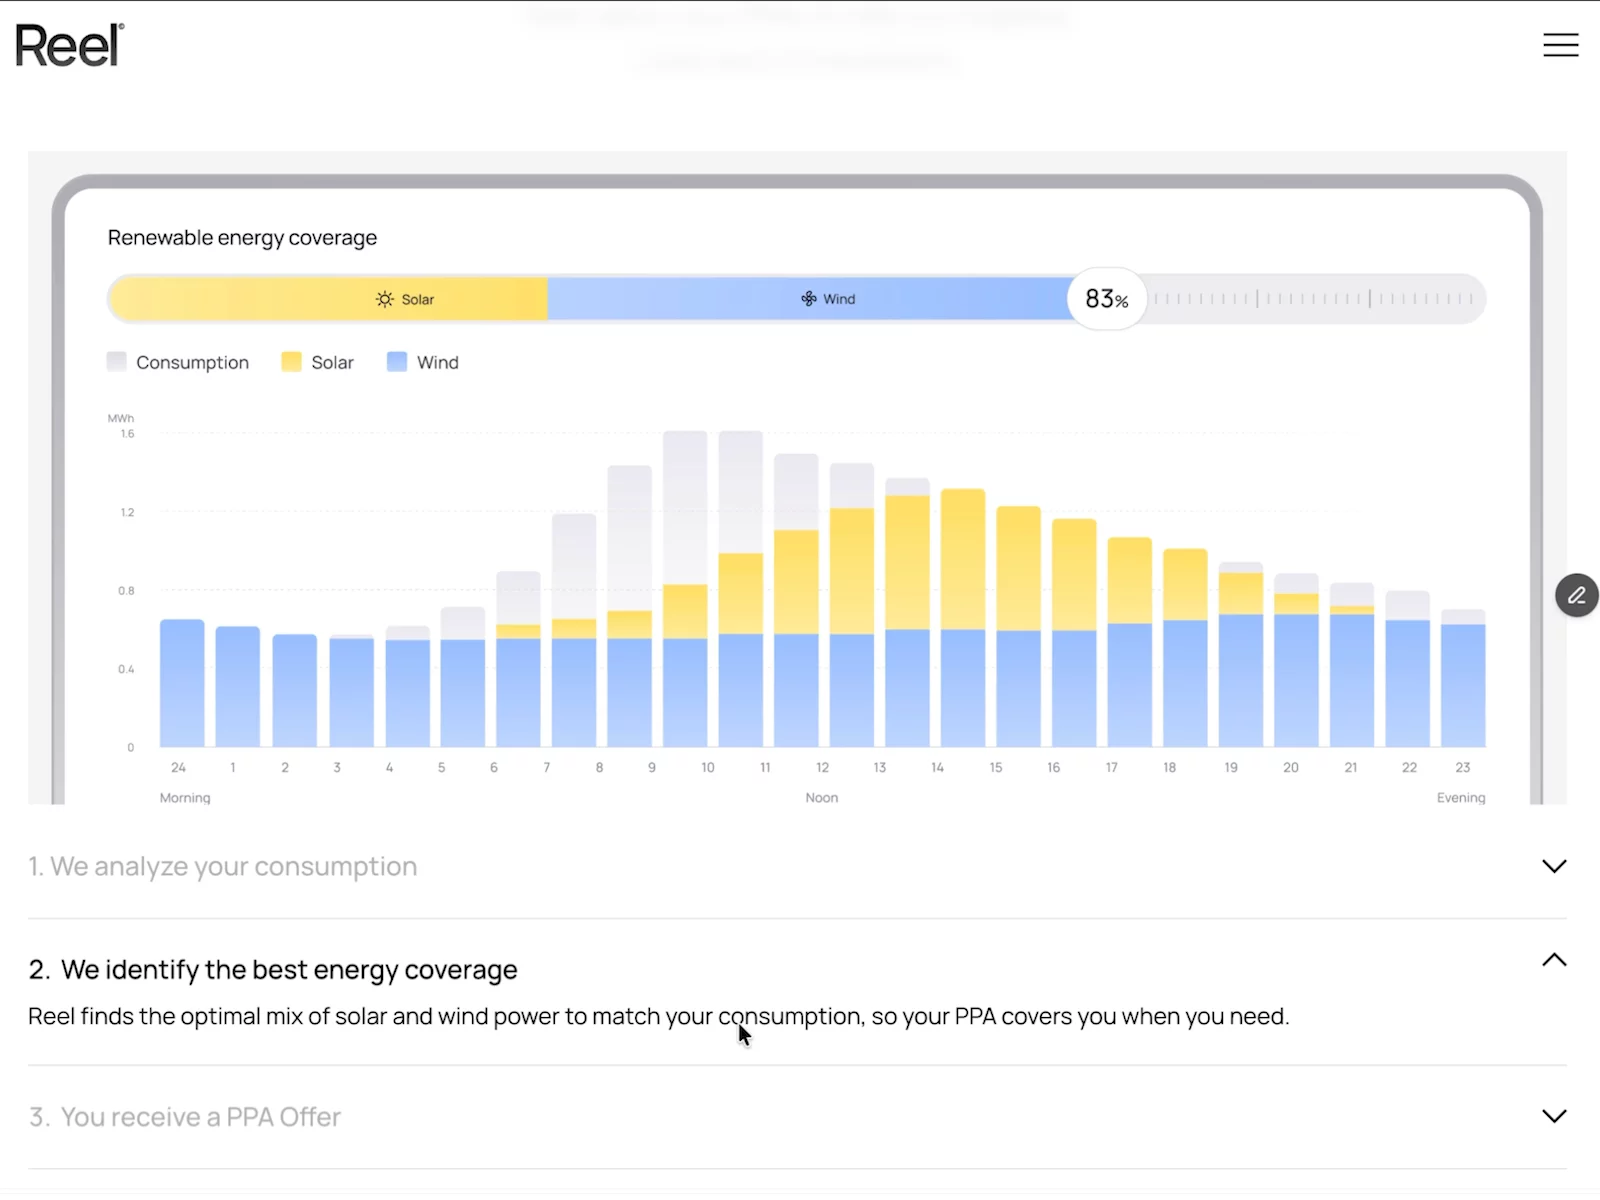Open '1. We analyze your consumption' heading
This screenshot has width=1600, height=1200.
click(223, 866)
